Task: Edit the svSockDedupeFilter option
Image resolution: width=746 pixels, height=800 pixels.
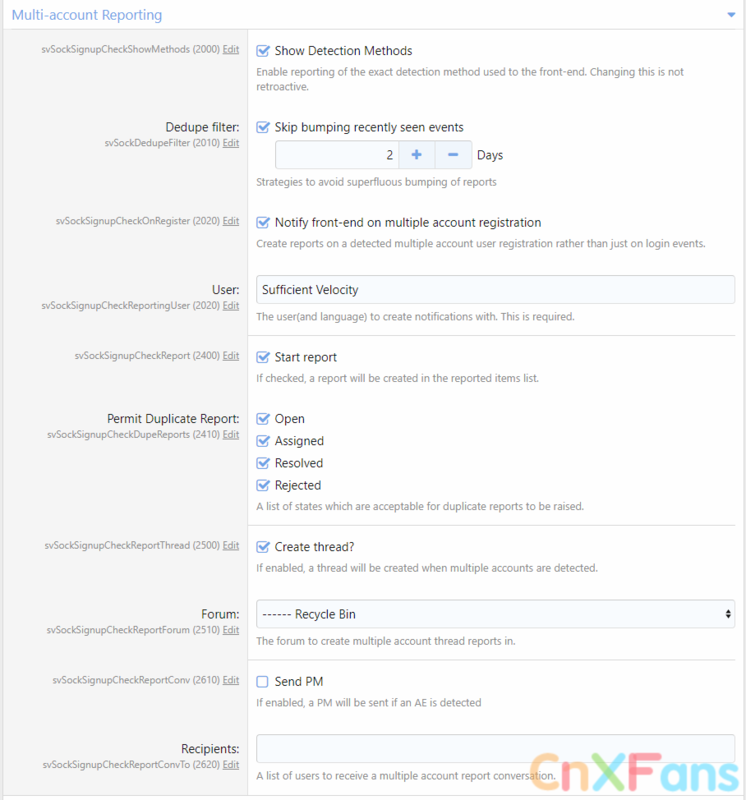Action: (231, 143)
